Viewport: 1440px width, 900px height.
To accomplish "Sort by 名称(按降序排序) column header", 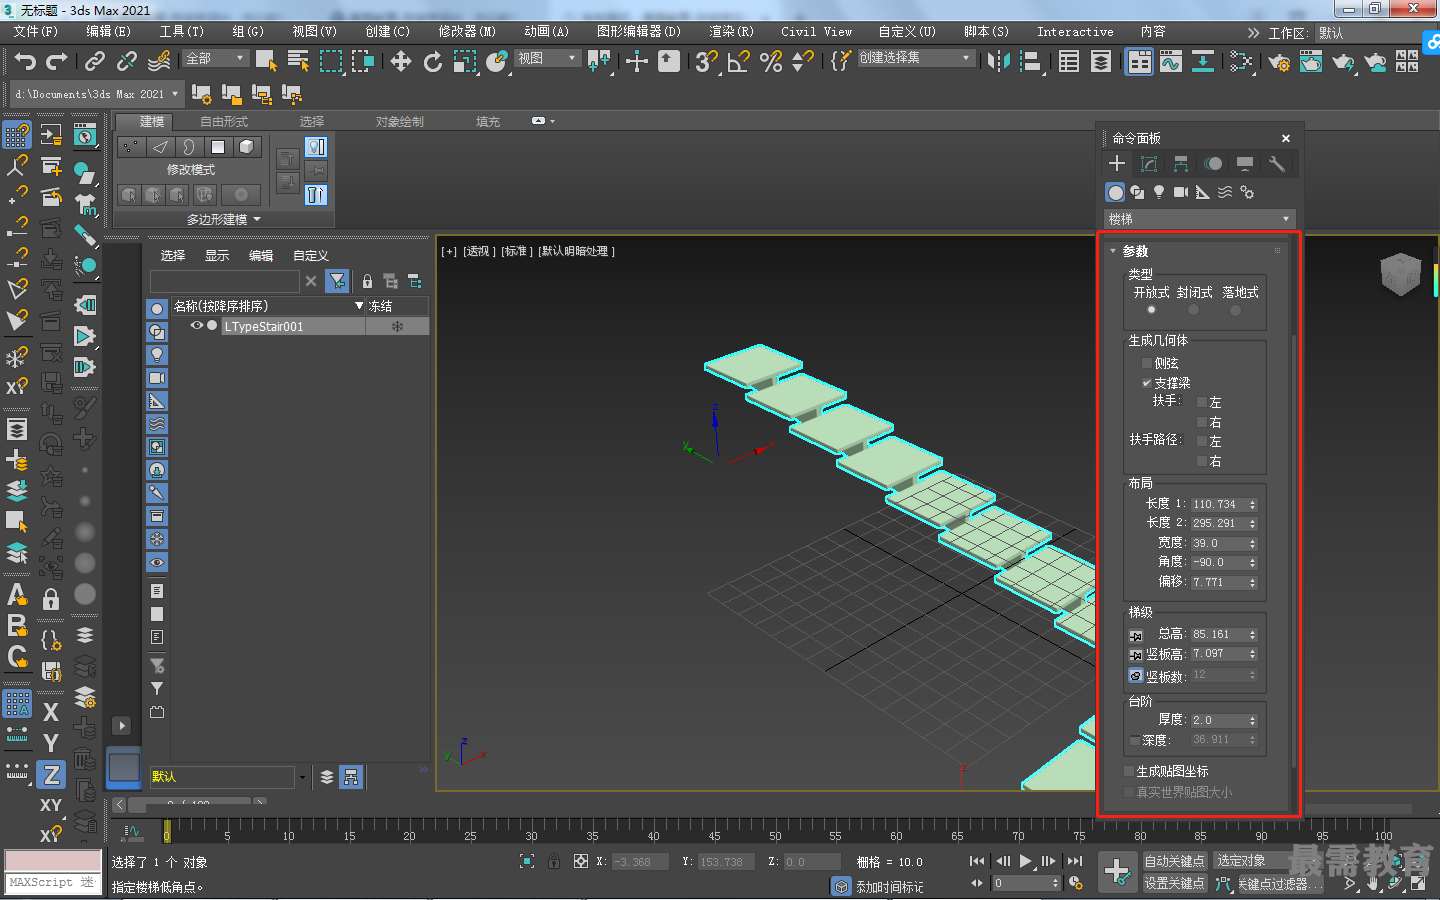I will pyautogui.click(x=268, y=306).
